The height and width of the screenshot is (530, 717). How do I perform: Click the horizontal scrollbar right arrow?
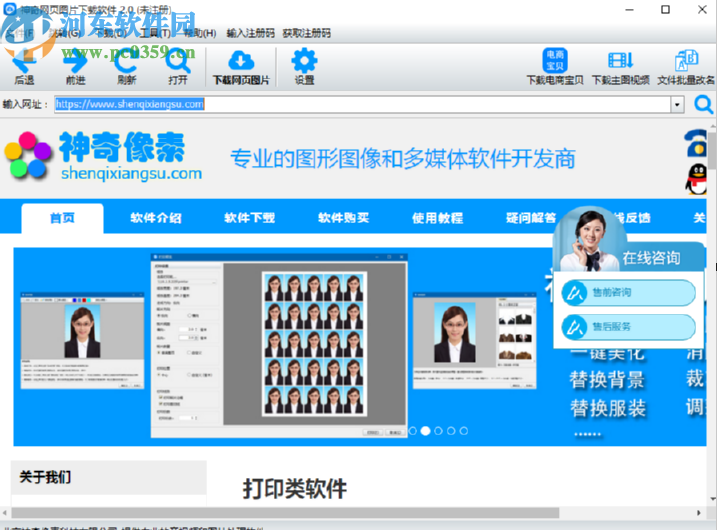pyautogui.click(x=699, y=513)
